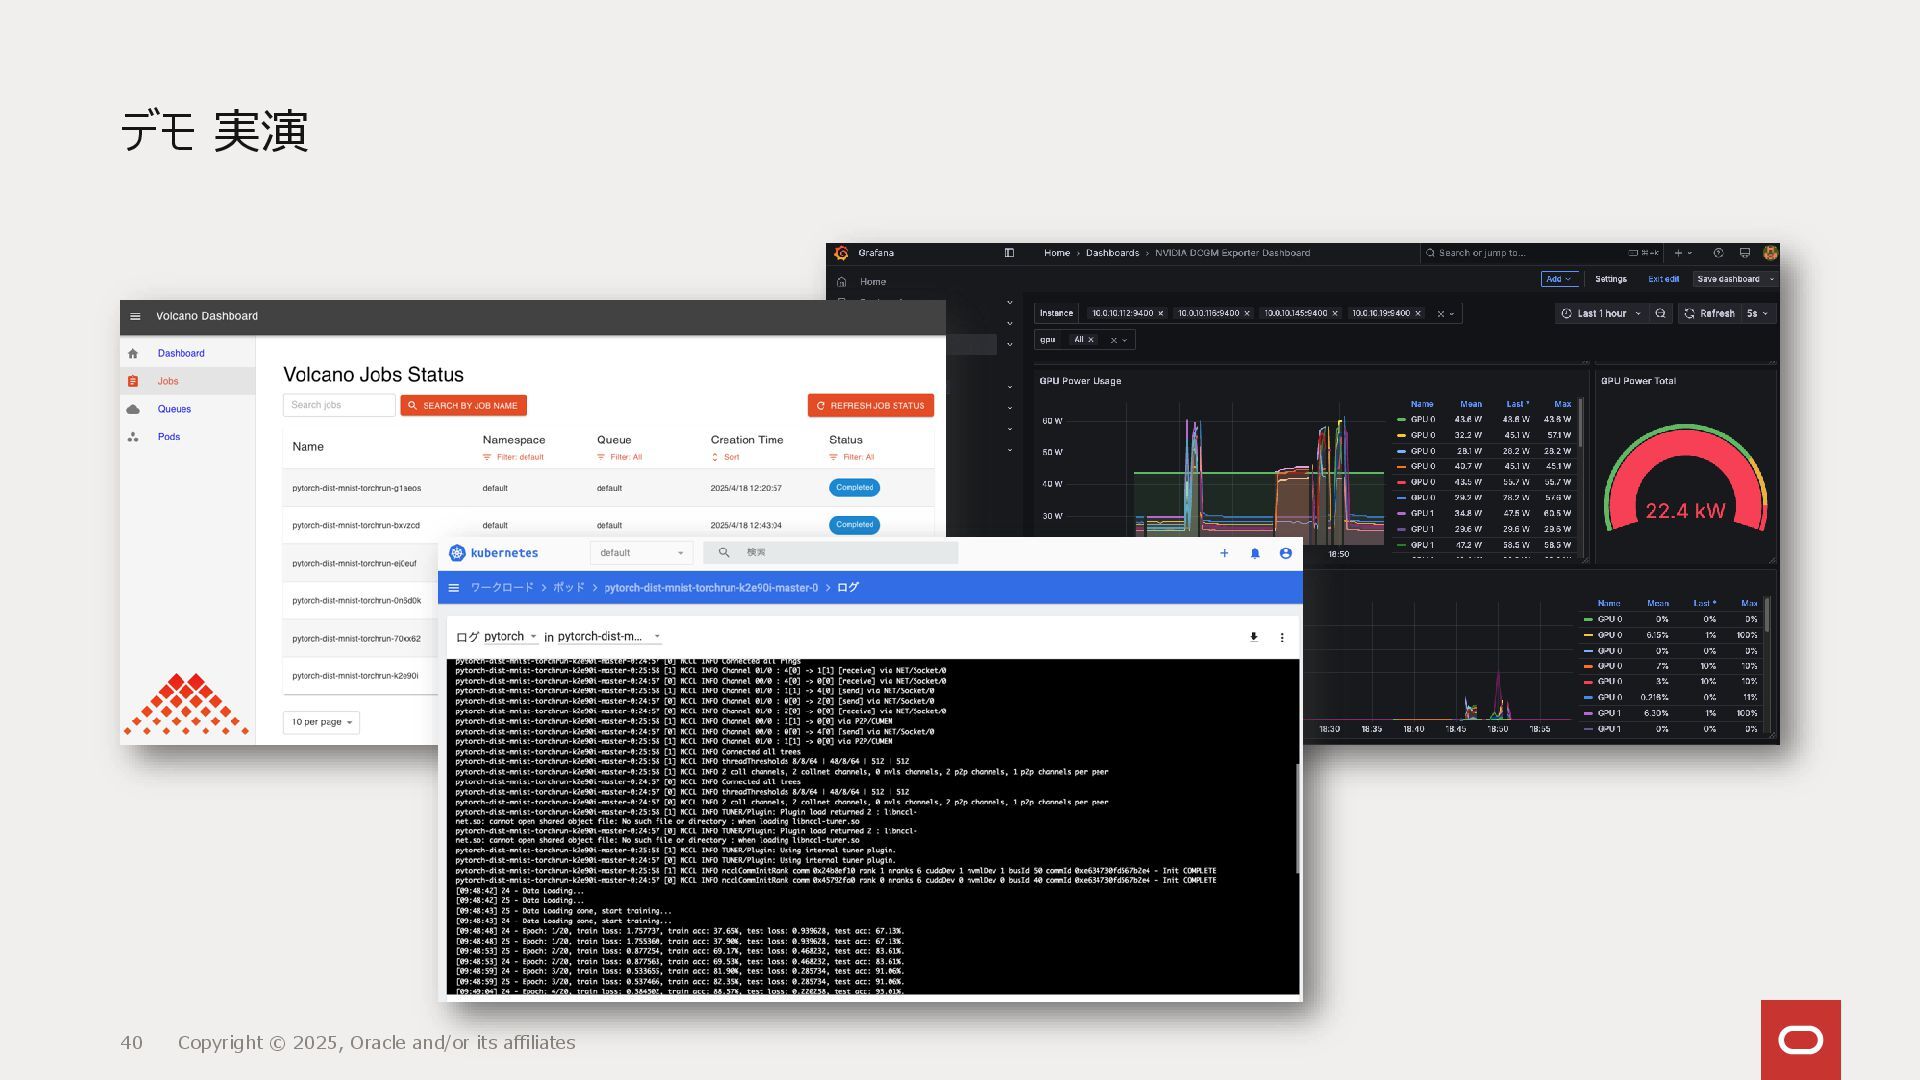This screenshot has height=1080, width=1920.
Task: Open the Last 1 hour time picker
Action: pyautogui.click(x=1602, y=313)
